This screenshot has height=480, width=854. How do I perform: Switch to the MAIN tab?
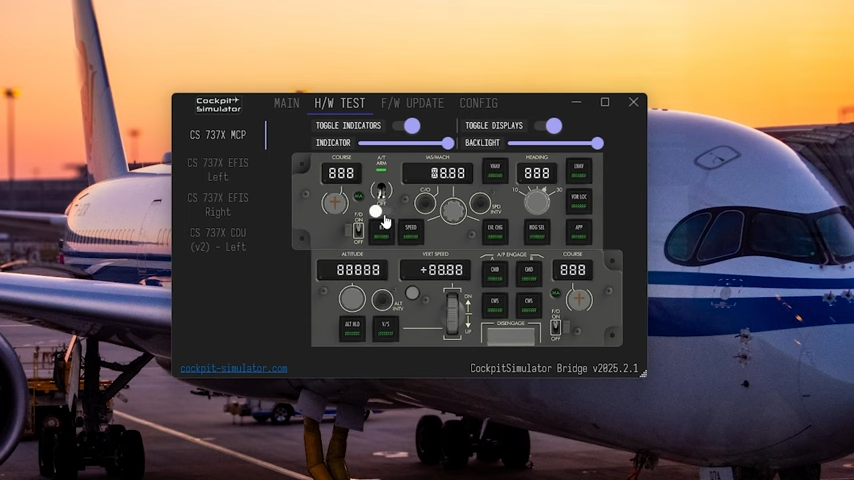tap(286, 103)
